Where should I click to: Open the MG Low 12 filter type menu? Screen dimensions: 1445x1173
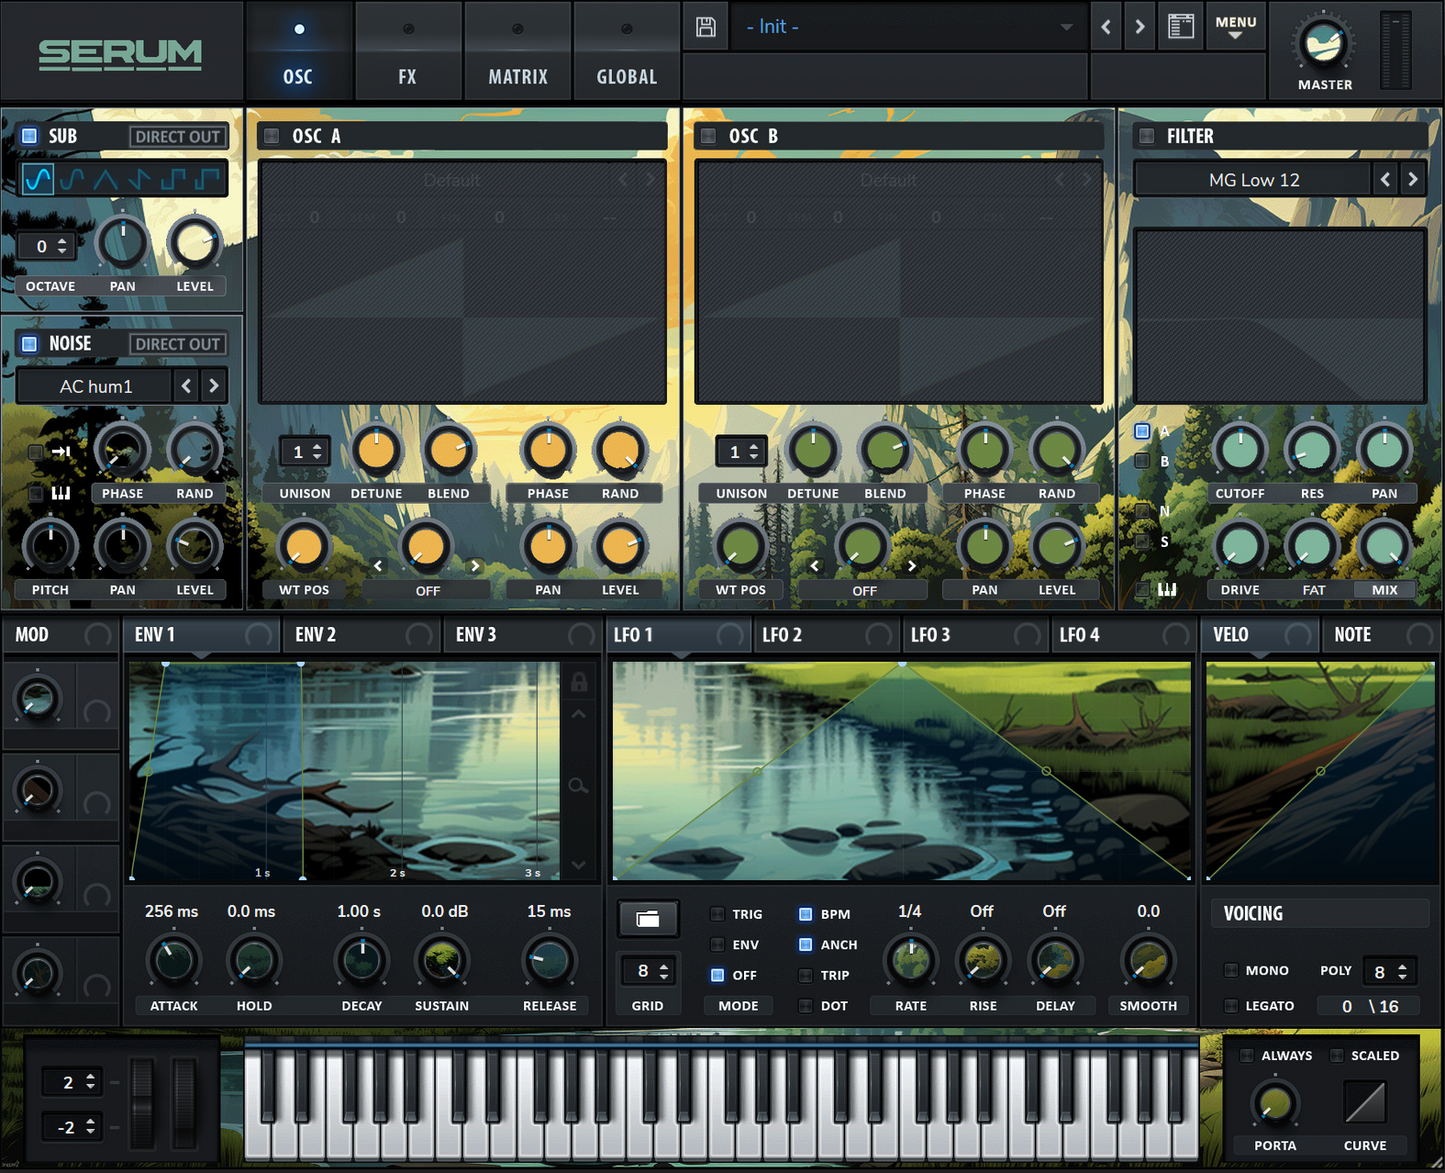pyautogui.click(x=1253, y=180)
